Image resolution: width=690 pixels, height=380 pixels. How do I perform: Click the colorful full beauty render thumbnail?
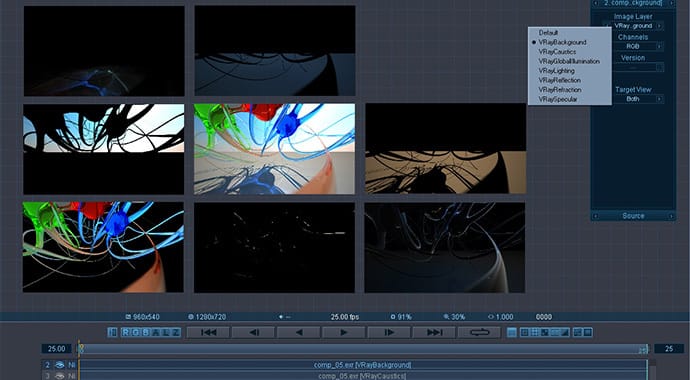tap(274, 149)
